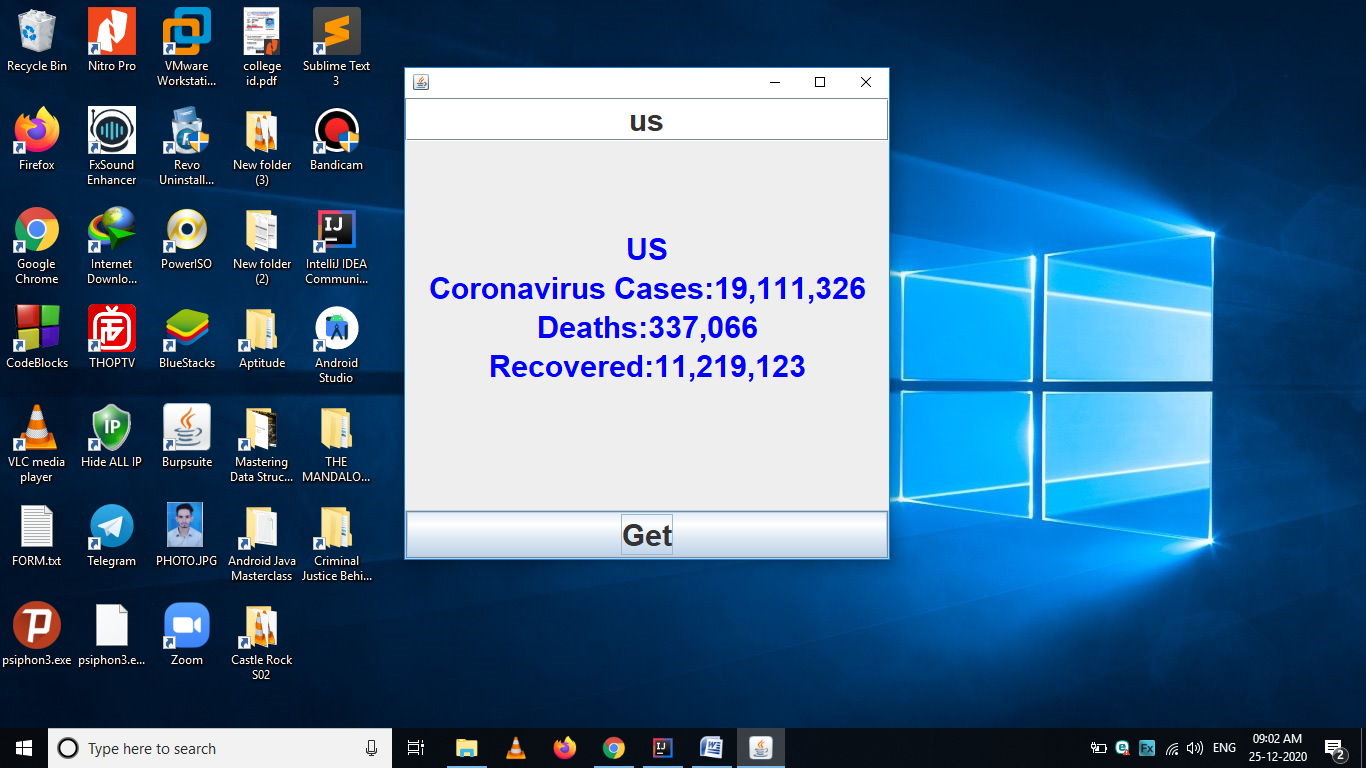This screenshot has width=1366, height=768.
Task: Select the college id.pdf file icon
Action: coord(262,48)
